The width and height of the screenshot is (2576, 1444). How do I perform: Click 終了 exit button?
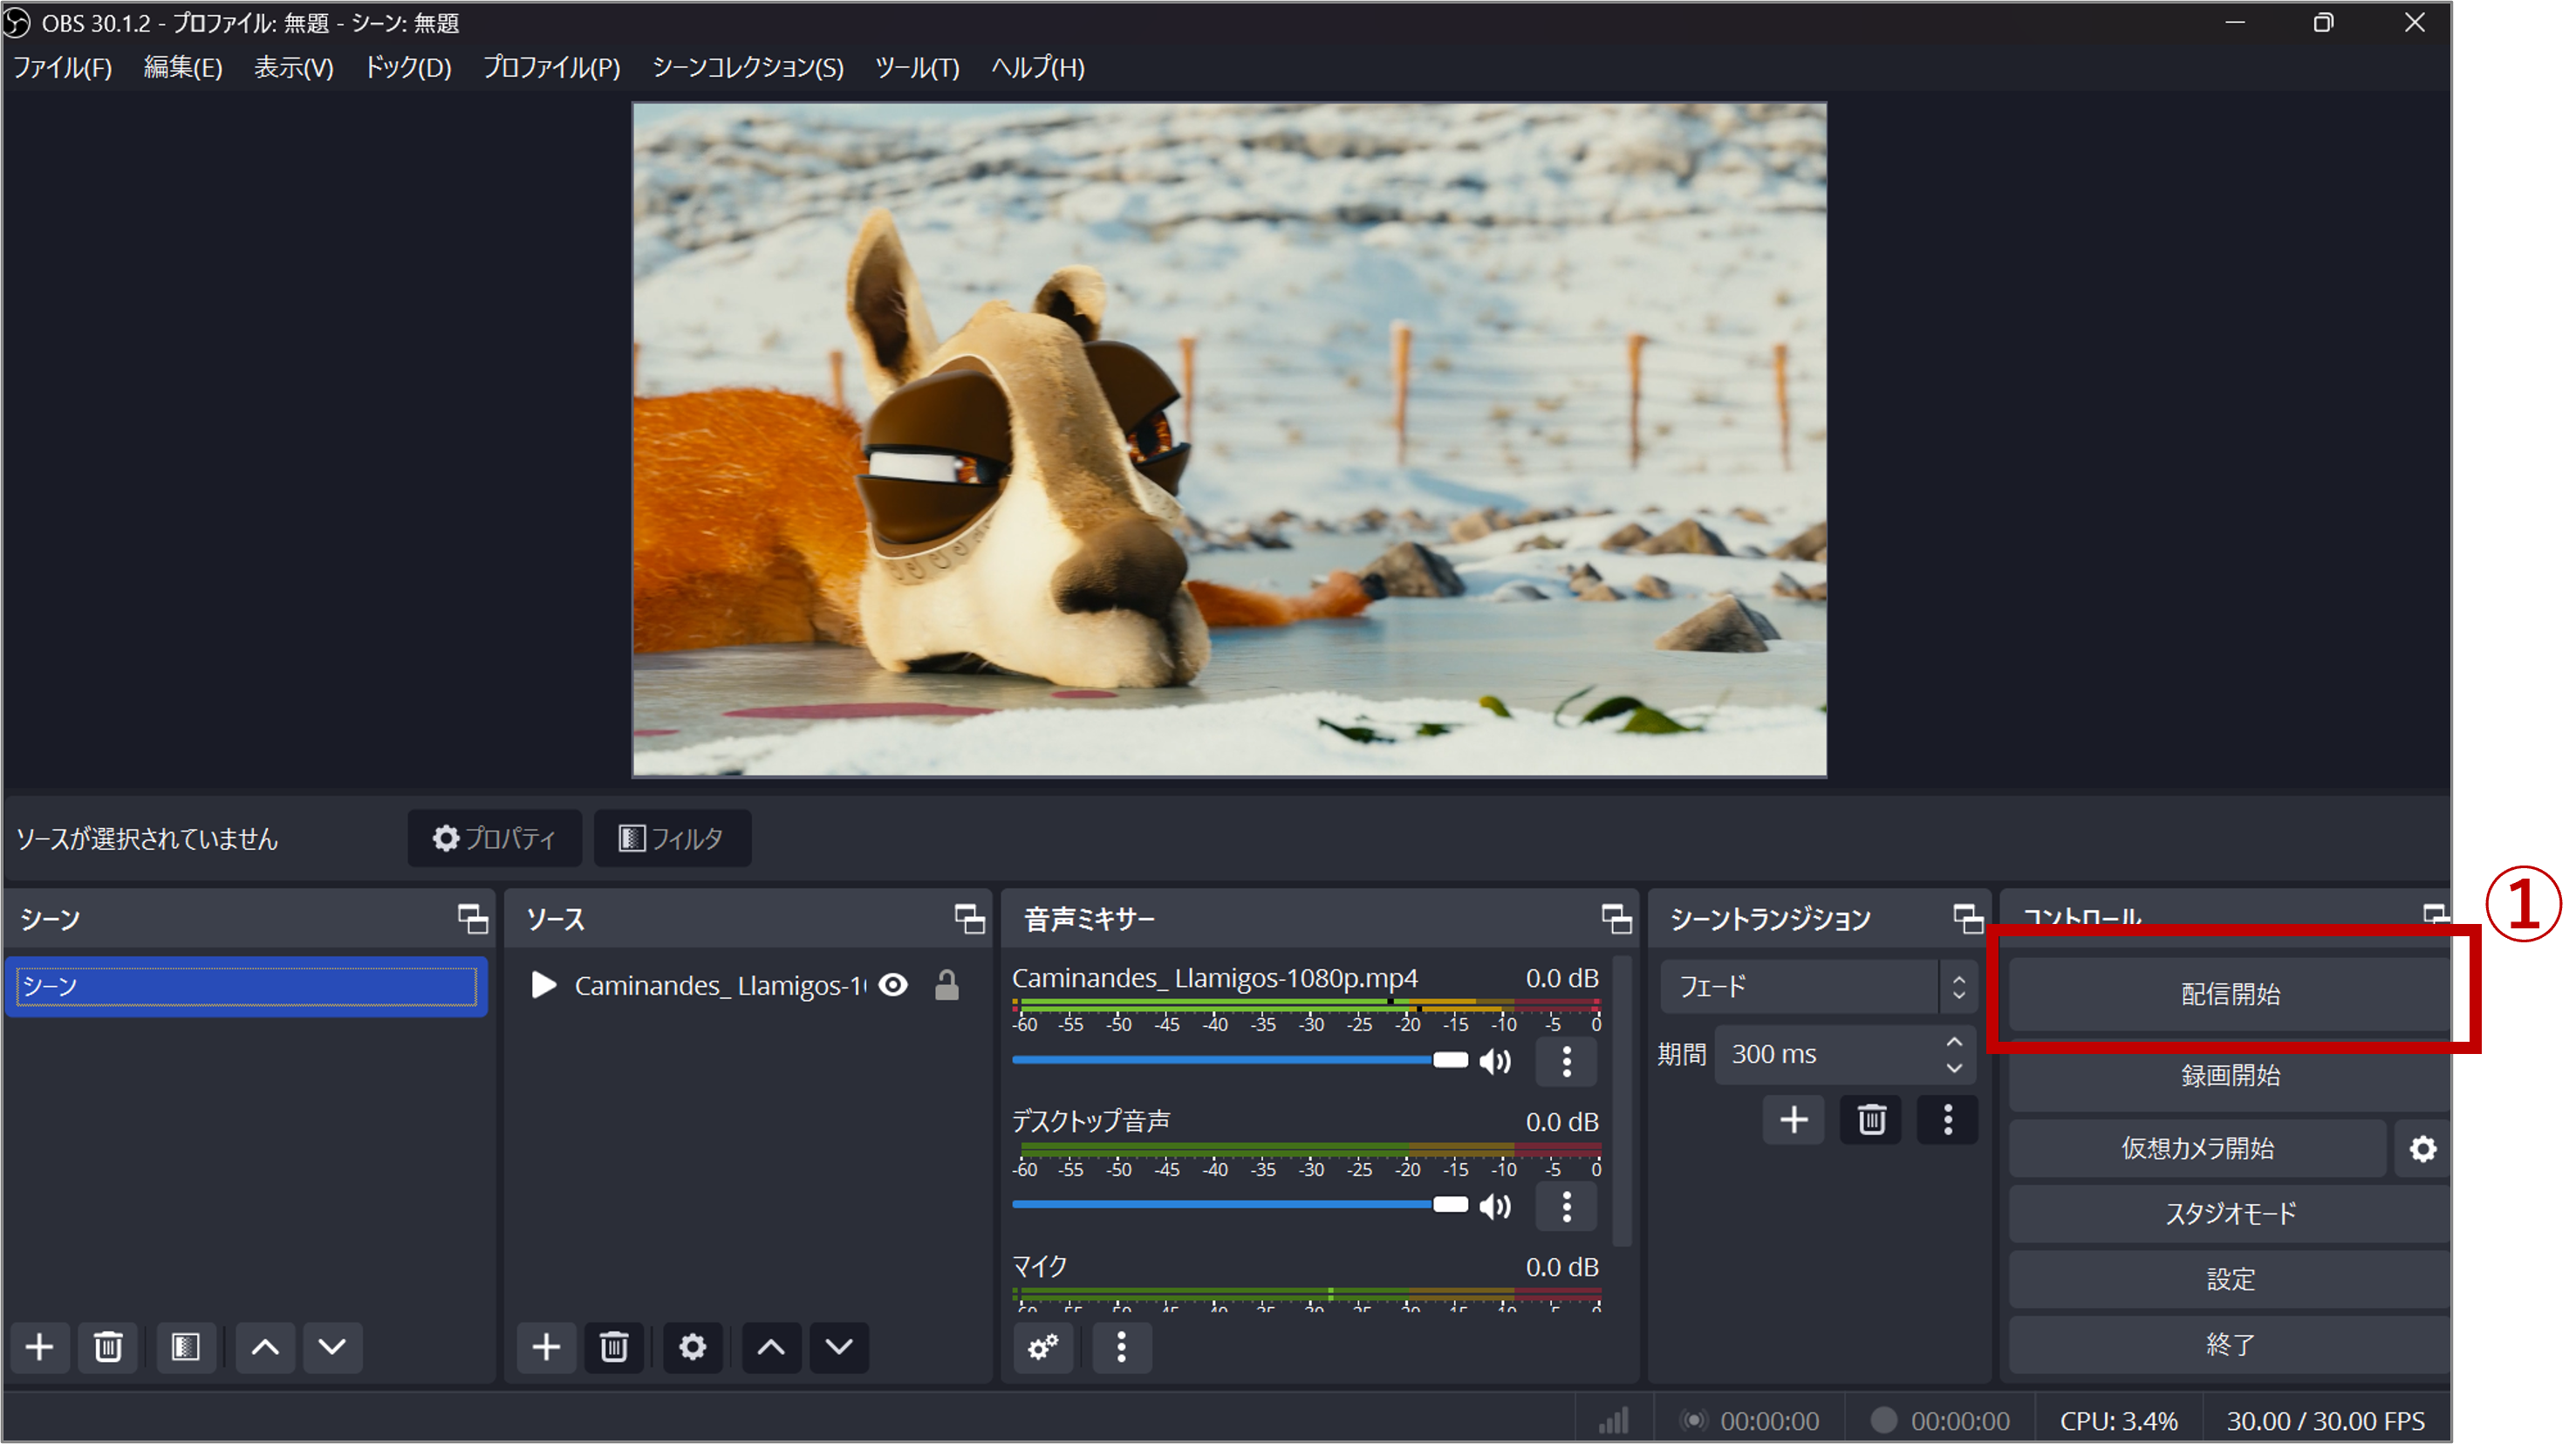(2229, 1344)
